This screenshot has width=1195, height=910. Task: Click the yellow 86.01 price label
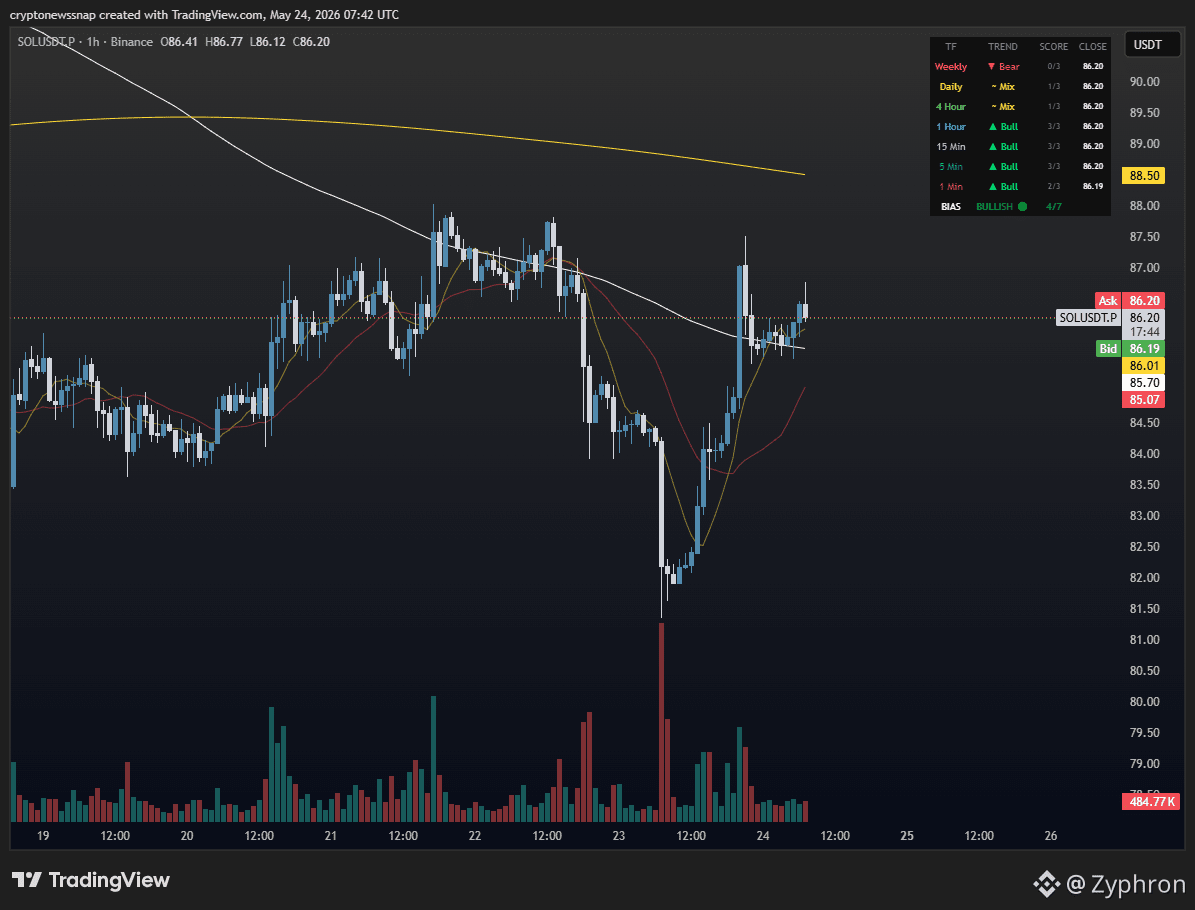pyautogui.click(x=1144, y=366)
